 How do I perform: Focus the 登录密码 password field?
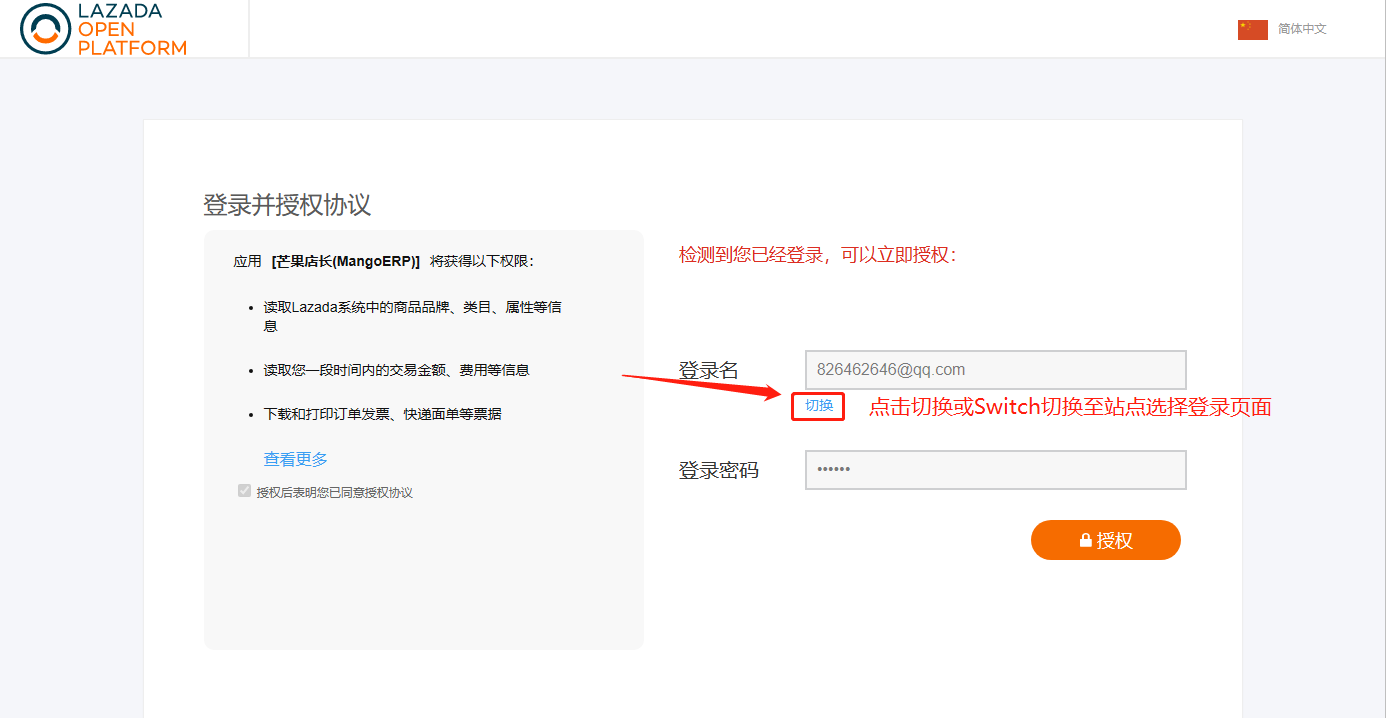995,470
